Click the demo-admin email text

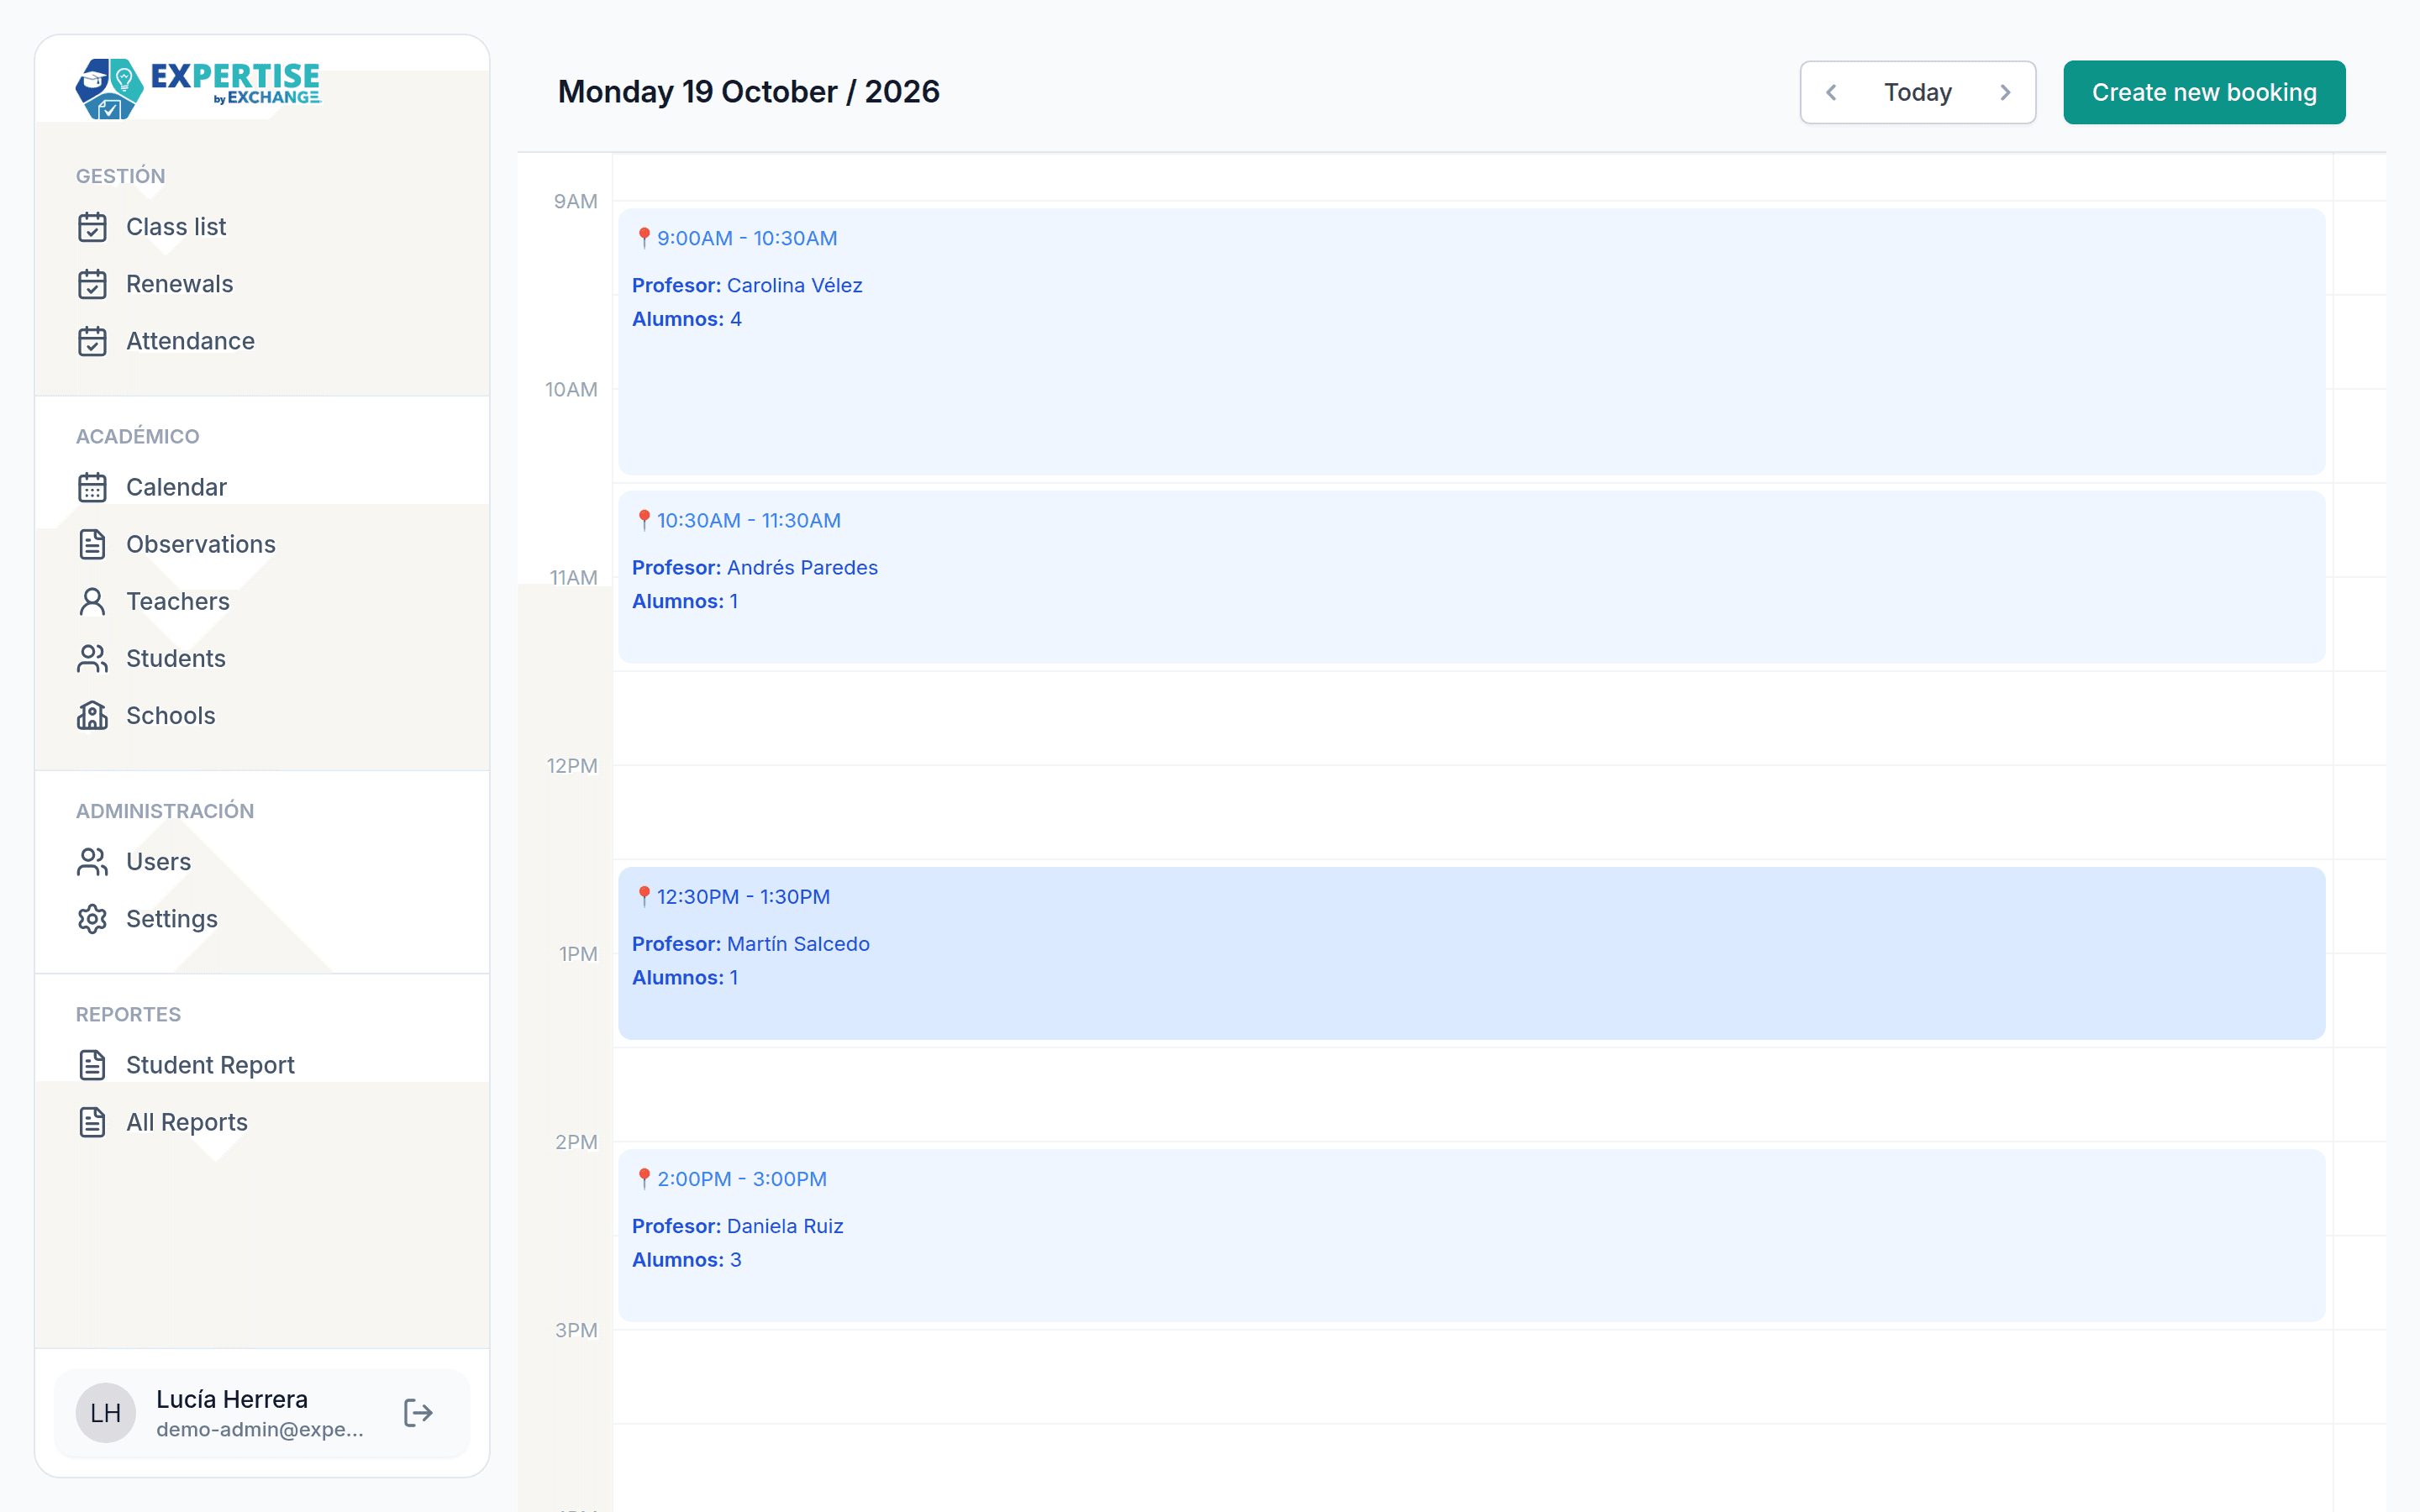click(x=260, y=1430)
